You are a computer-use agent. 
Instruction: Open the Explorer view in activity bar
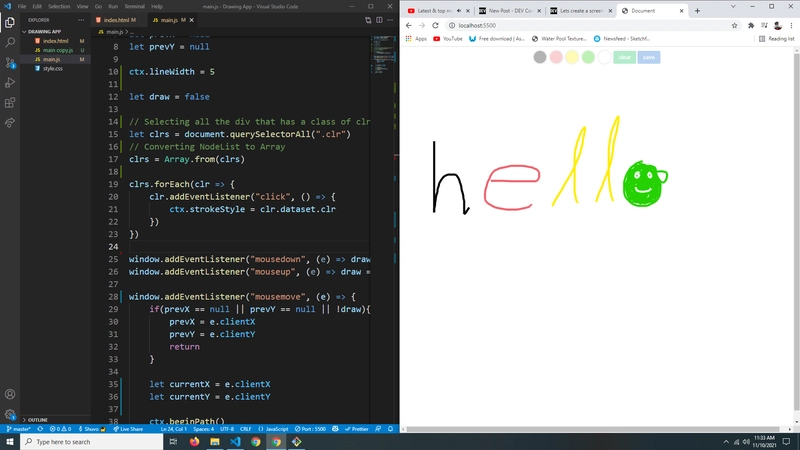tap(10, 22)
